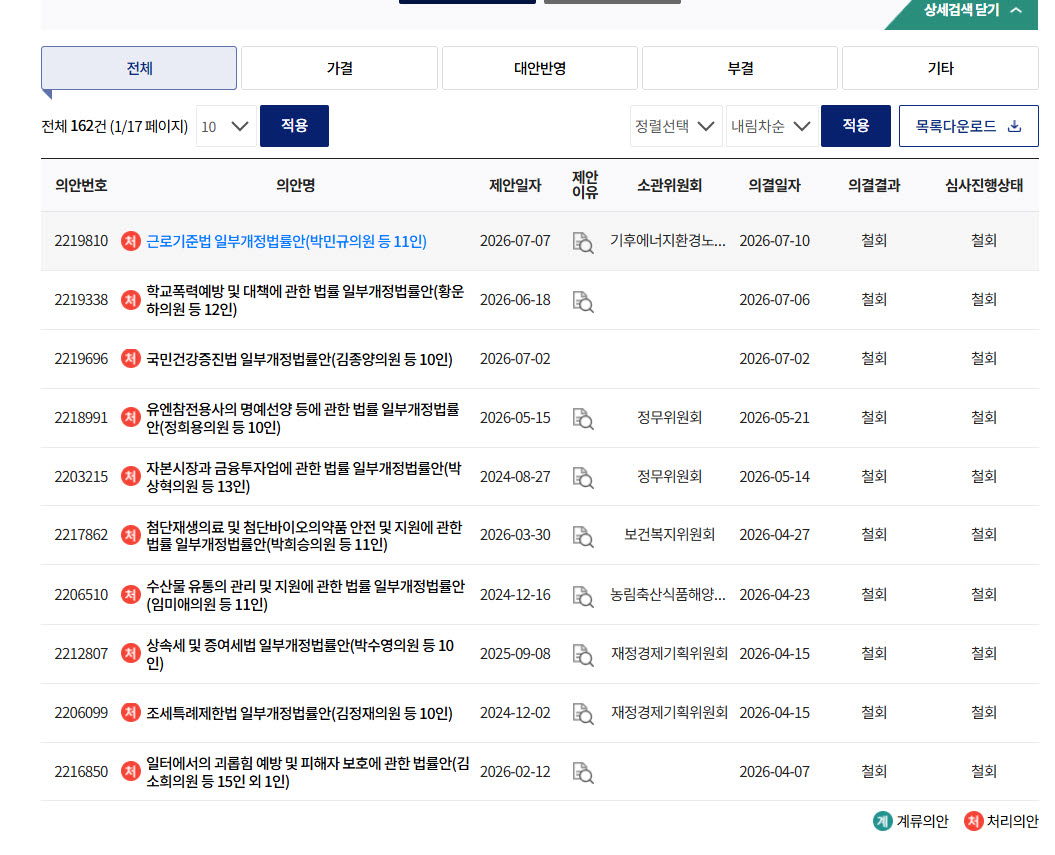Screen dimensions: 1055x855
Task: Click the 의안명 column header
Action: pyautogui.click(x=295, y=185)
